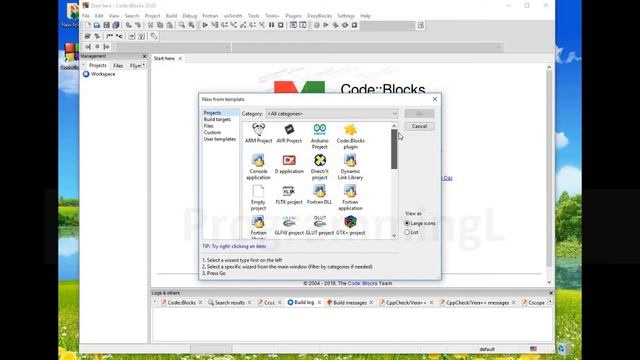The height and width of the screenshot is (360, 640).
Task: Click the Find magnifier toolbar icon
Action: pyautogui.click(x=182, y=25)
